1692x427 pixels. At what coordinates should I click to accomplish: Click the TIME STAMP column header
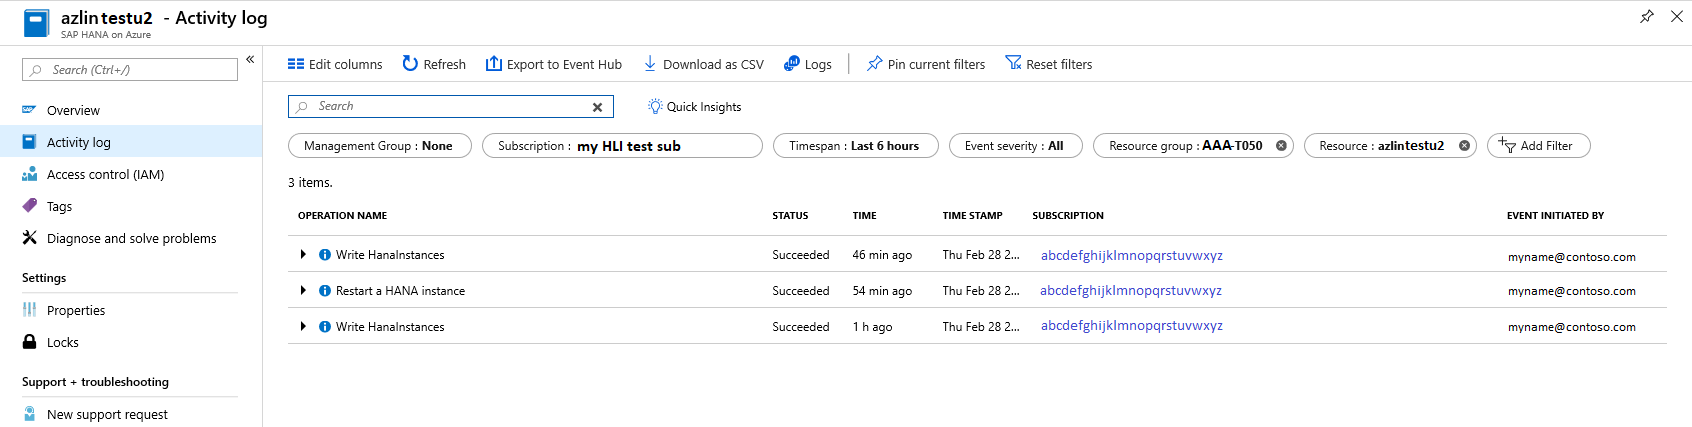(x=972, y=216)
